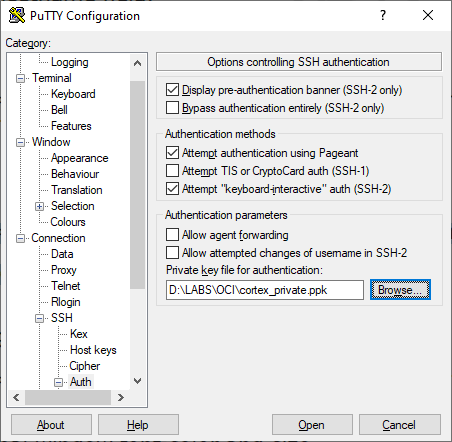The image size is (452, 442).
Task: Enable Allow agent forwarding
Action: (x=172, y=235)
